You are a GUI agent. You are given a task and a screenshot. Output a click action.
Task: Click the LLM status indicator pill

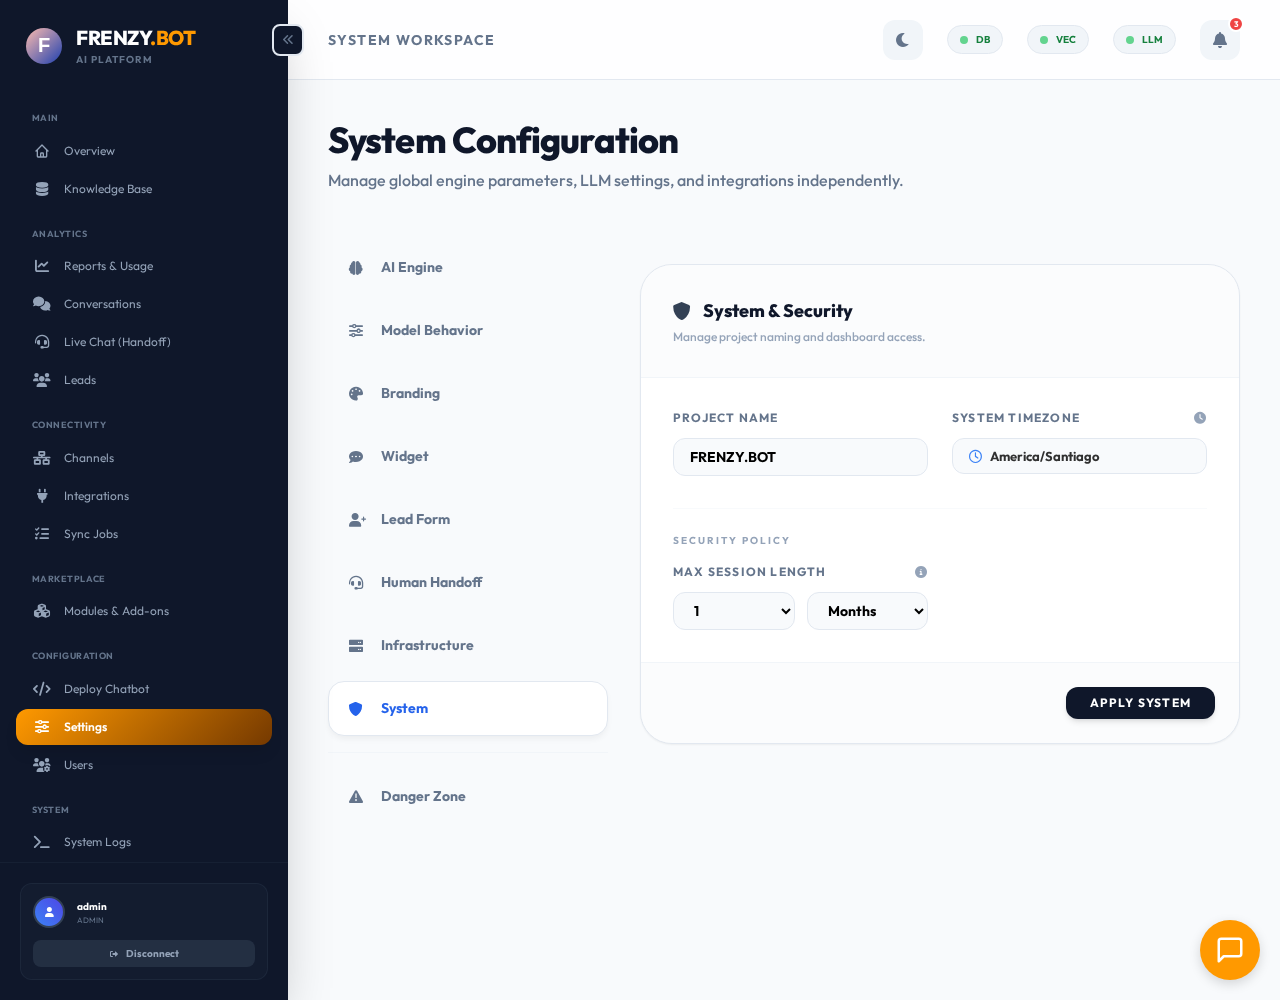pos(1144,40)
